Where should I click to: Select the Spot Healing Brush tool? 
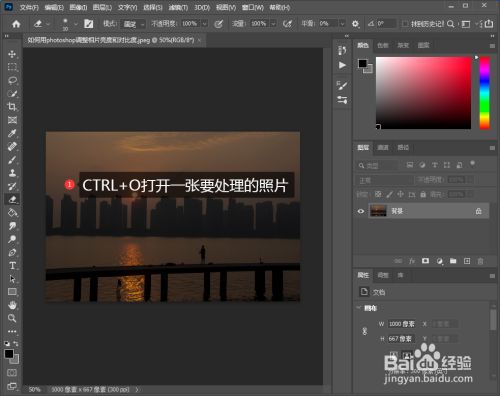pyautogui.click(x=12, y=146)
